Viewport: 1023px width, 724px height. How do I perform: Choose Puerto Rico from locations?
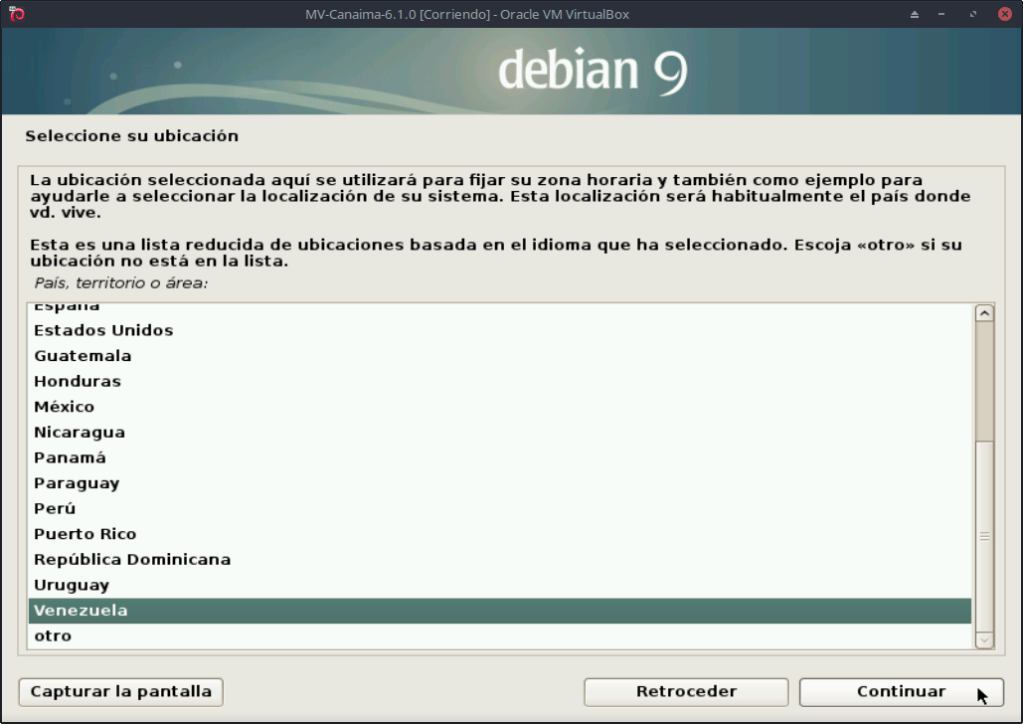click(x=85, y=534)
